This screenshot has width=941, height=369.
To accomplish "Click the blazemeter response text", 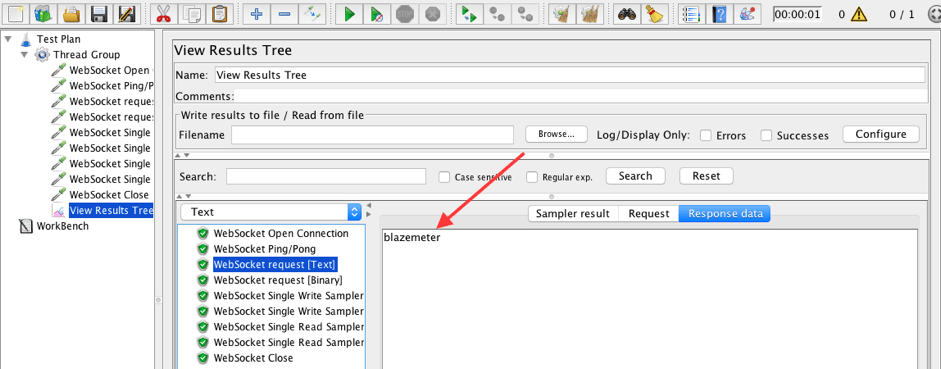I will tap(412, 238).
